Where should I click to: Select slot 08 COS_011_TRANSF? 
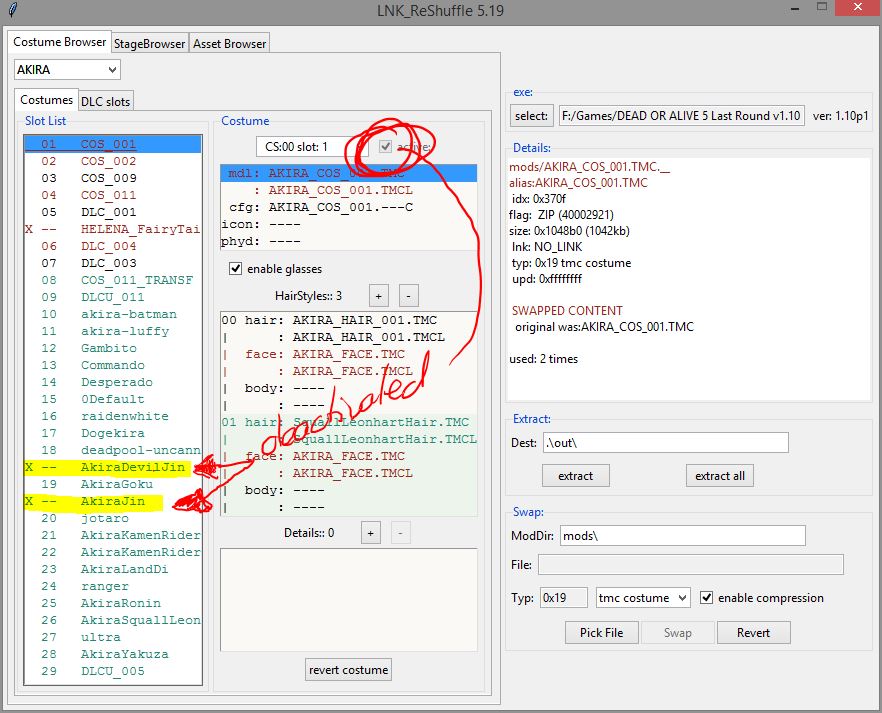pos(112,280)
